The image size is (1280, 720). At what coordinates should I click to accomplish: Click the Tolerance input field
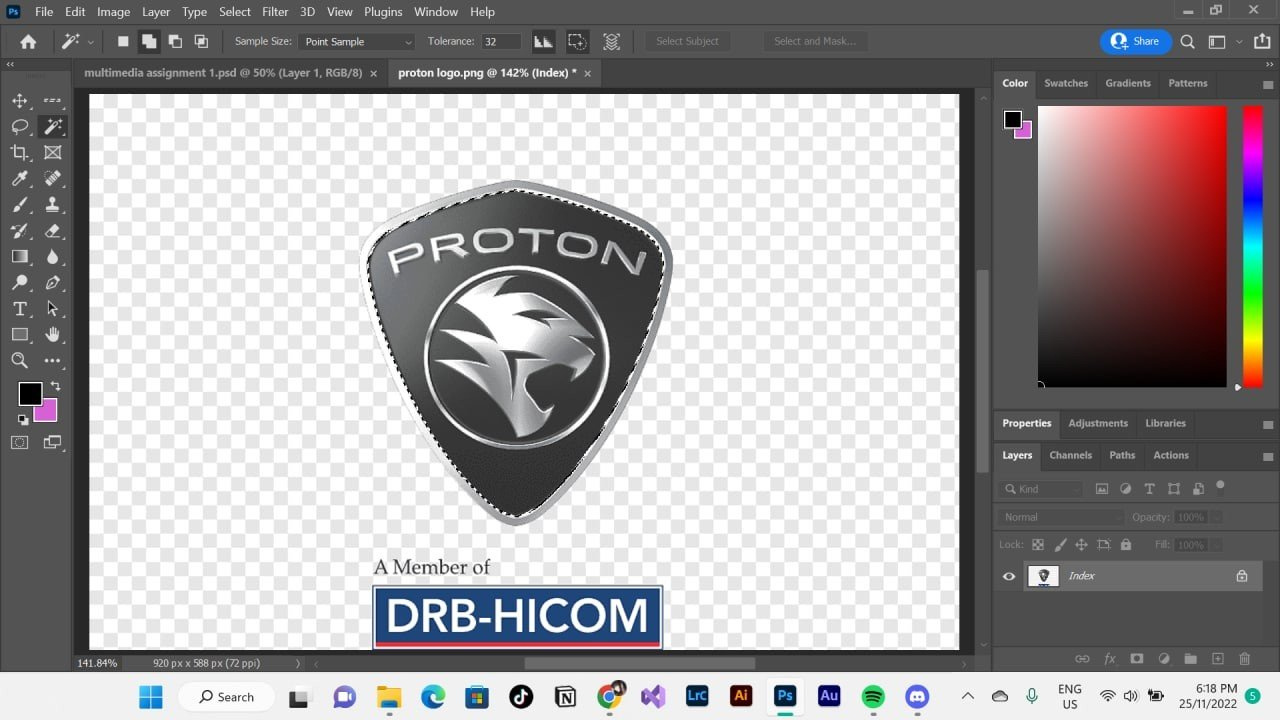coord(501,42)
